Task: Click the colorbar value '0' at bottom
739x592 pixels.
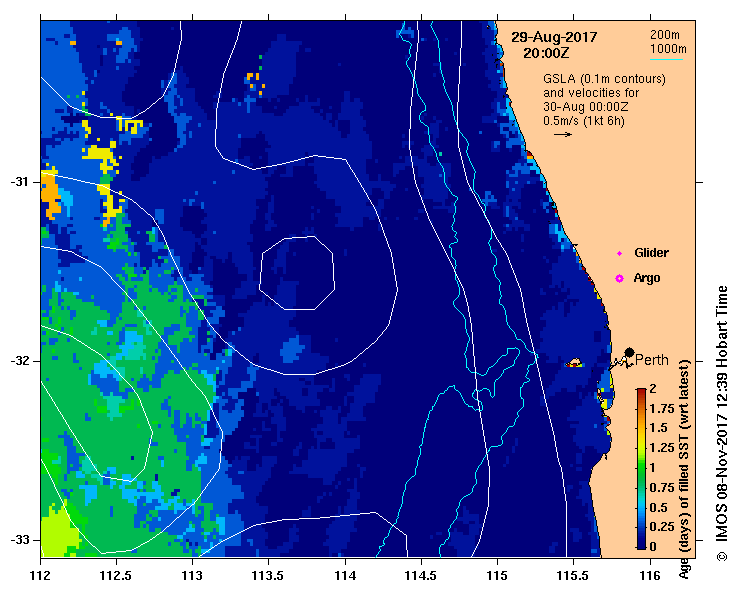Action: 653,547
